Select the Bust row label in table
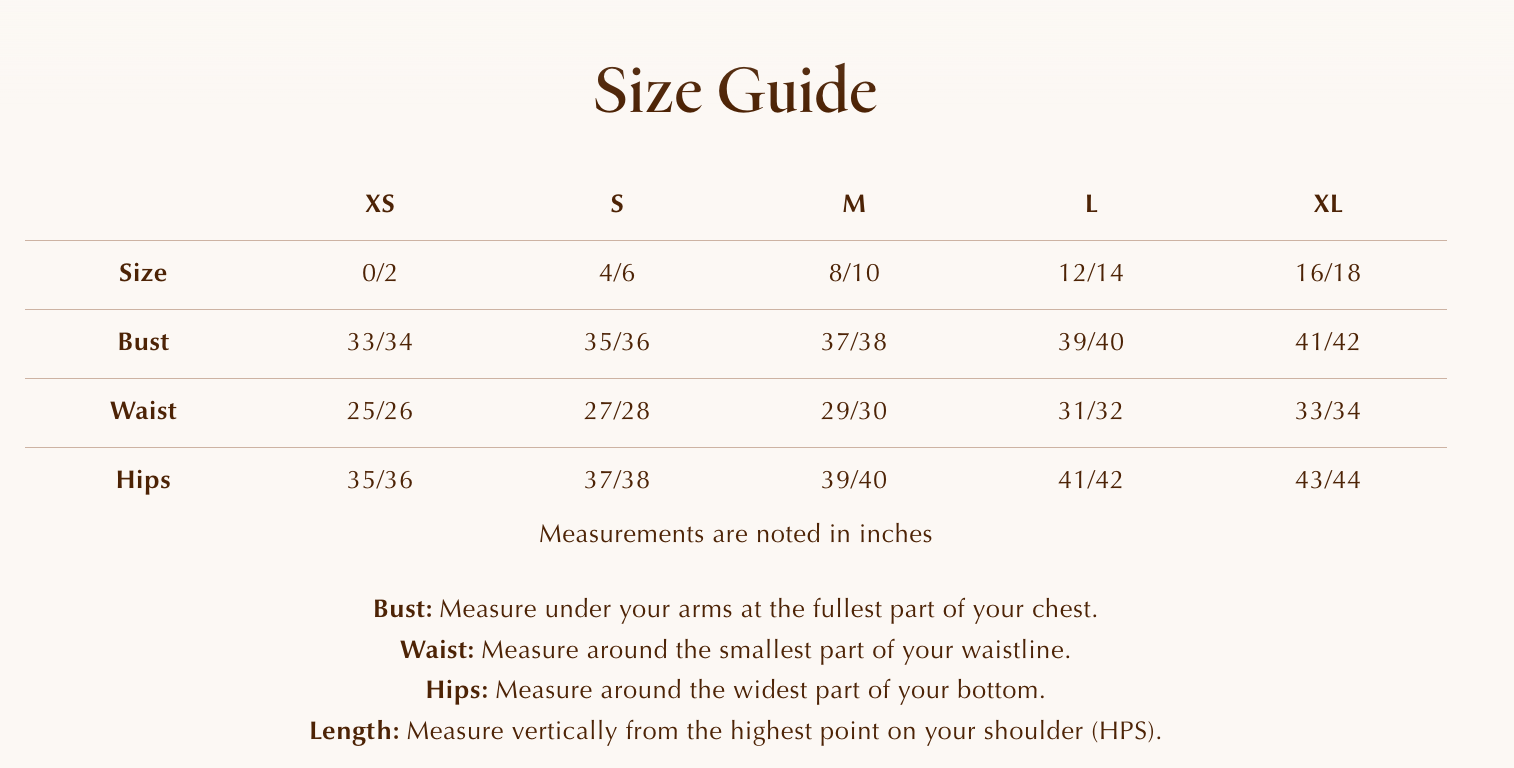The height and width of the screenshot is (768, 1514). [x=143, y=342]
